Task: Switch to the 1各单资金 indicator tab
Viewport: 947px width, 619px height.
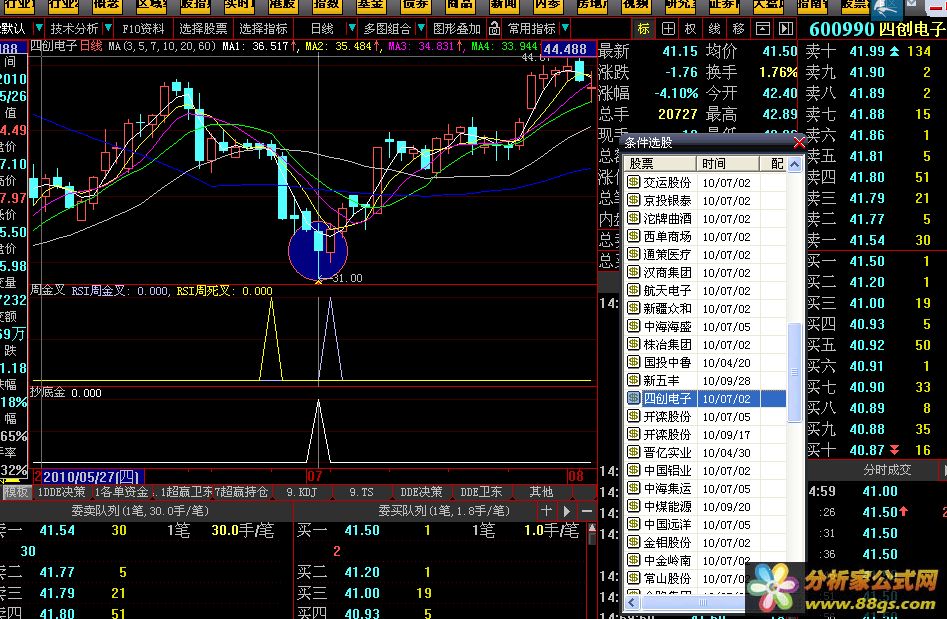Action: click(121, 492)
